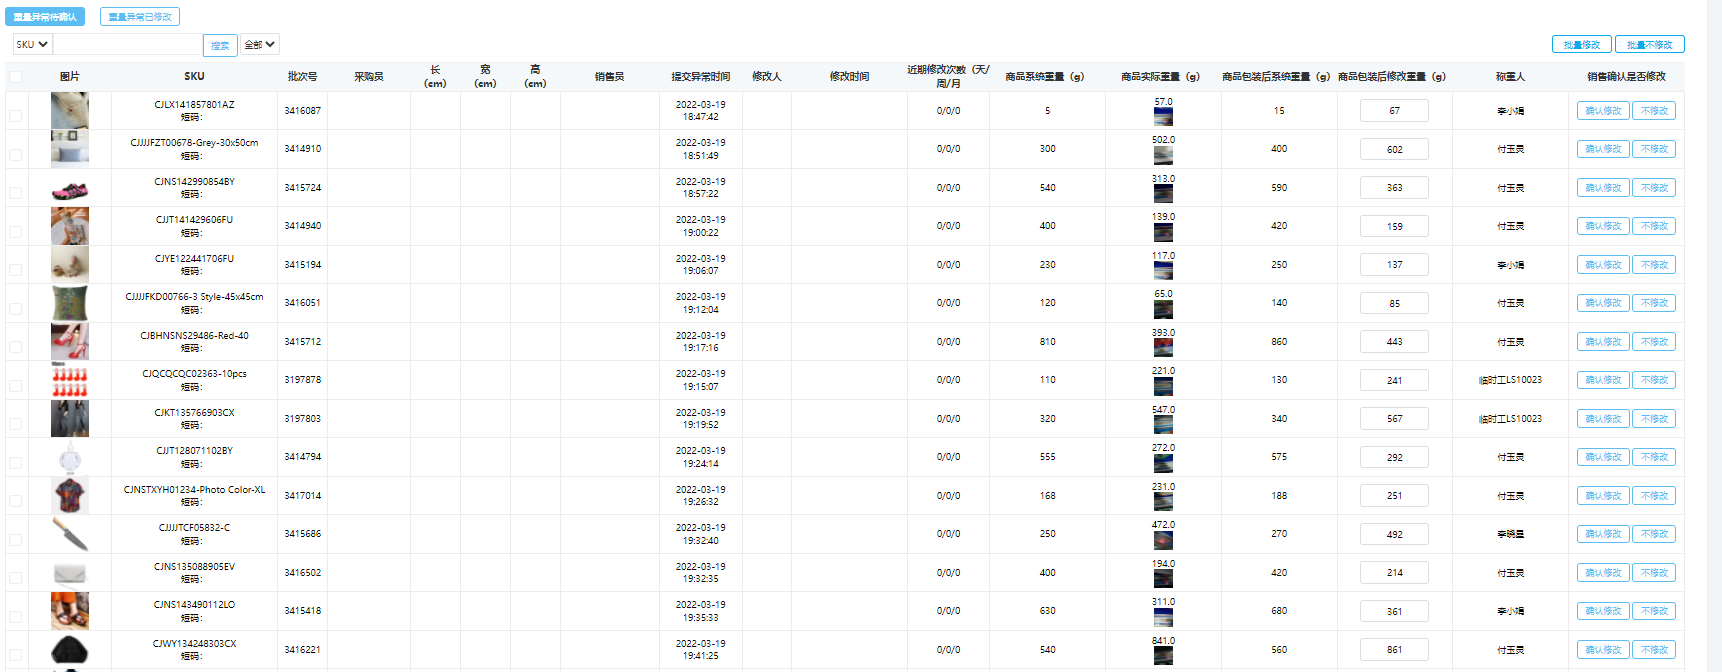The width and height of the screenshot is (1722, 672).
Task: Open product image for CJJT141429606FU
Action: pos(70,226)
